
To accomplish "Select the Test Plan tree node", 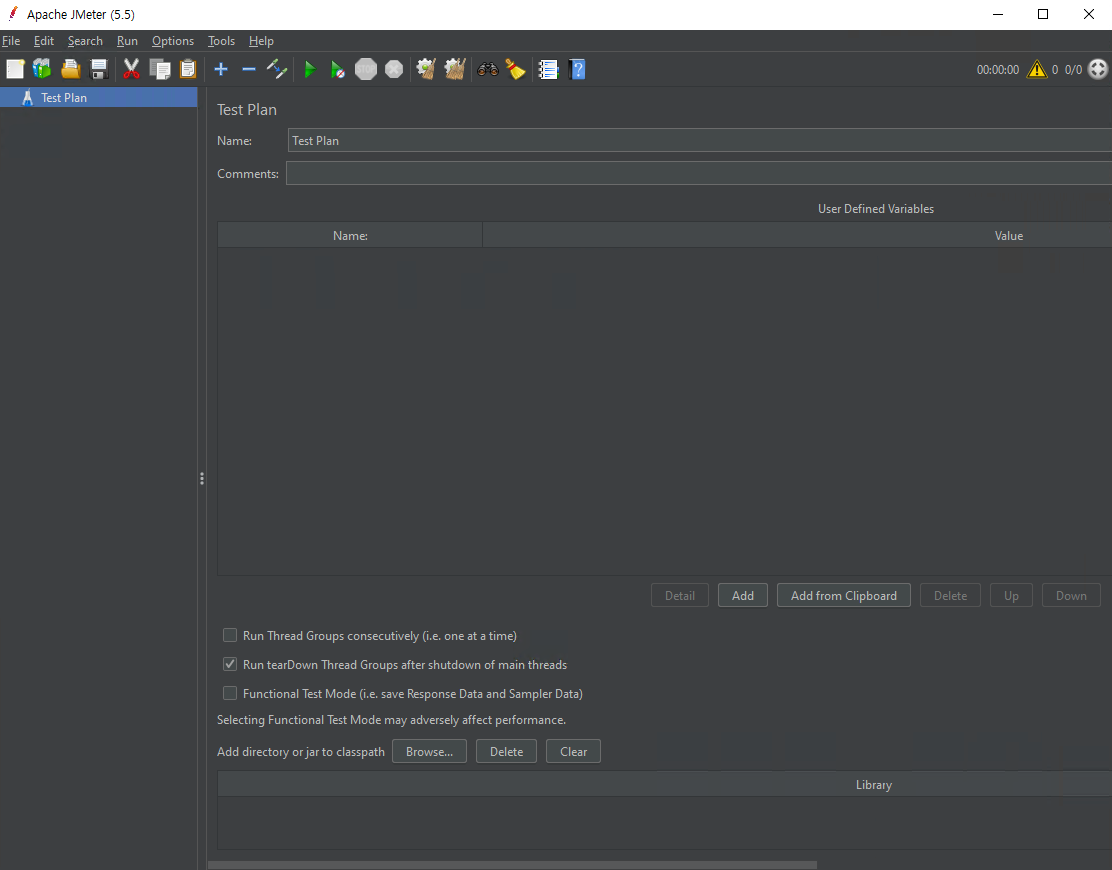I will pyautogui.click(x=99, y=98).
